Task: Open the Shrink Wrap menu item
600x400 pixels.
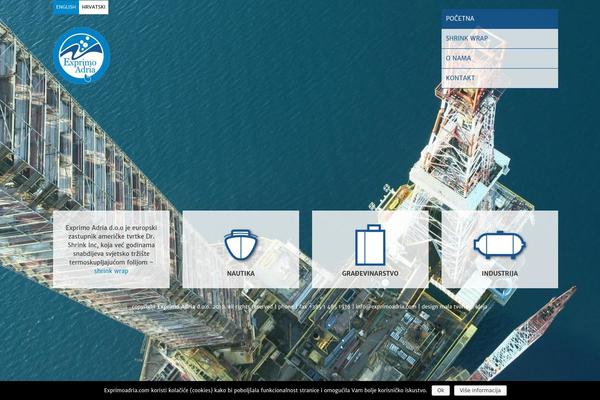Action: pos(499,39)
